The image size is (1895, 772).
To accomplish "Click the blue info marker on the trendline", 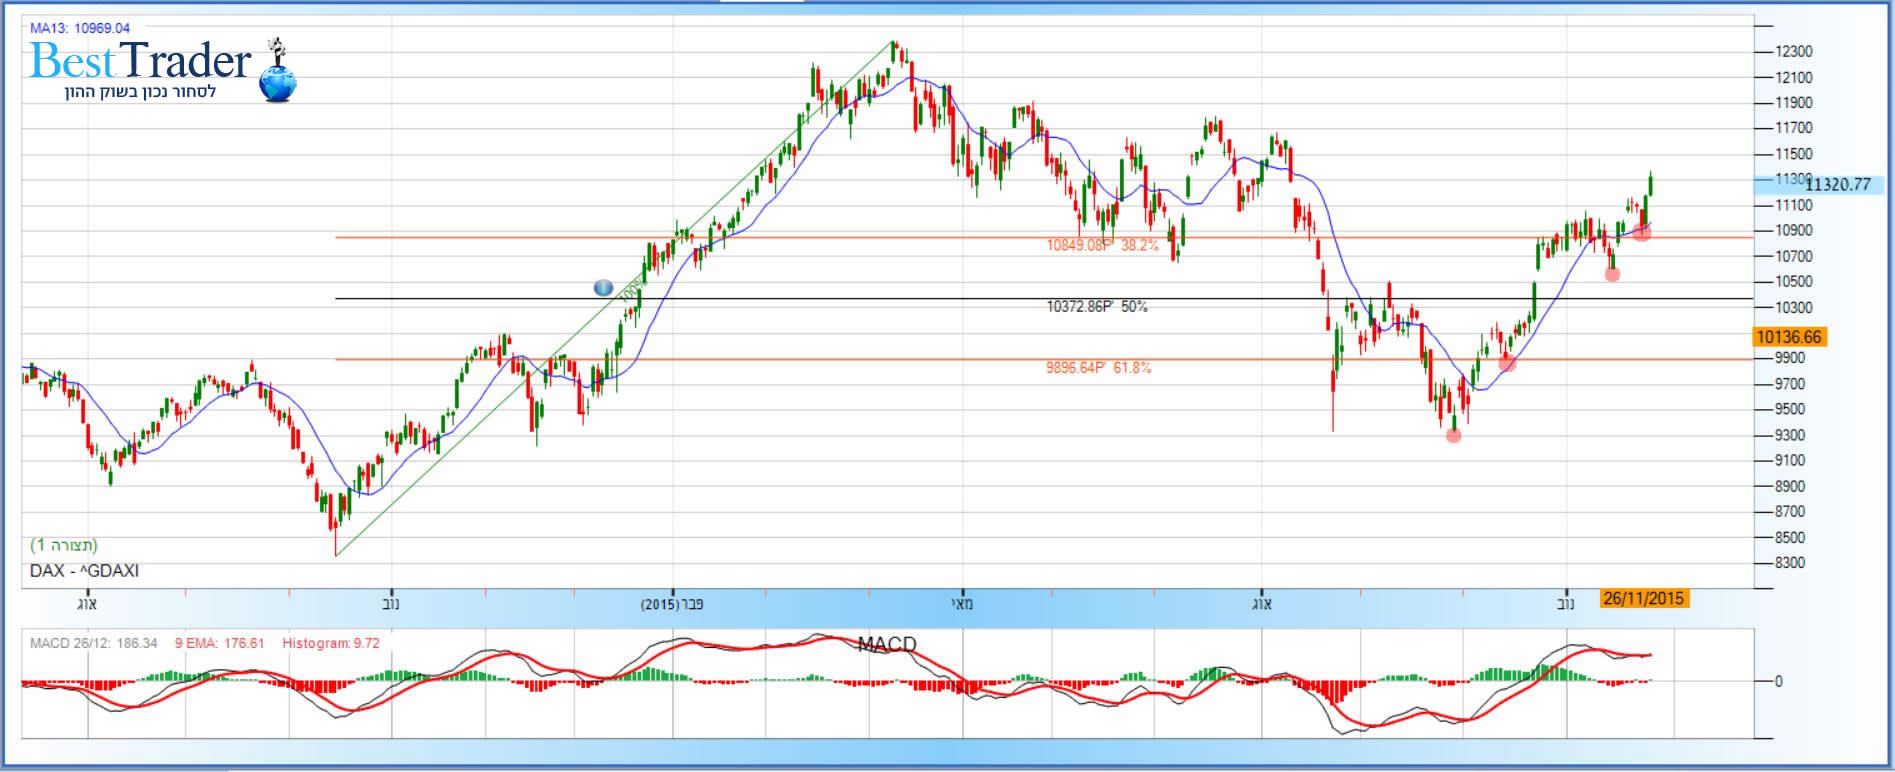I will (x=603, y=288).
